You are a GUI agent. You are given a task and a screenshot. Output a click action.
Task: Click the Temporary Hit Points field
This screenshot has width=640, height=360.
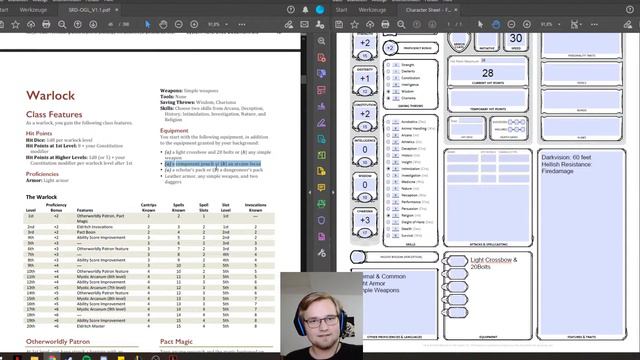point(488,98)
